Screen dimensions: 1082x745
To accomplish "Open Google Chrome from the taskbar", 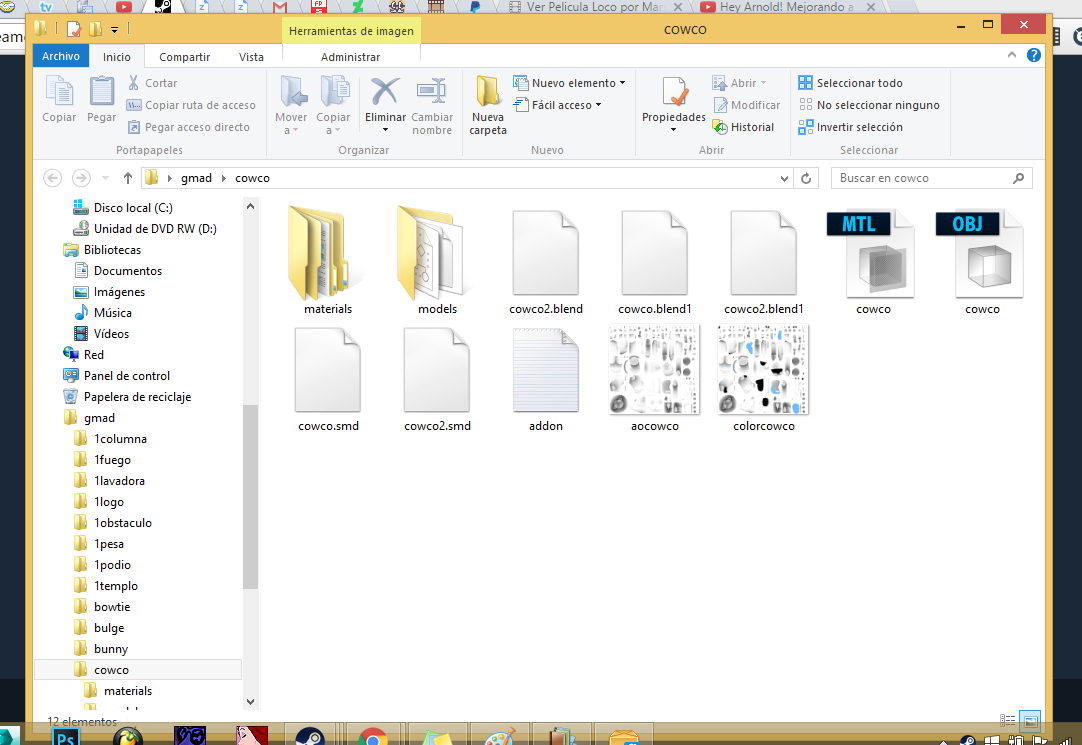I will 373,736.
